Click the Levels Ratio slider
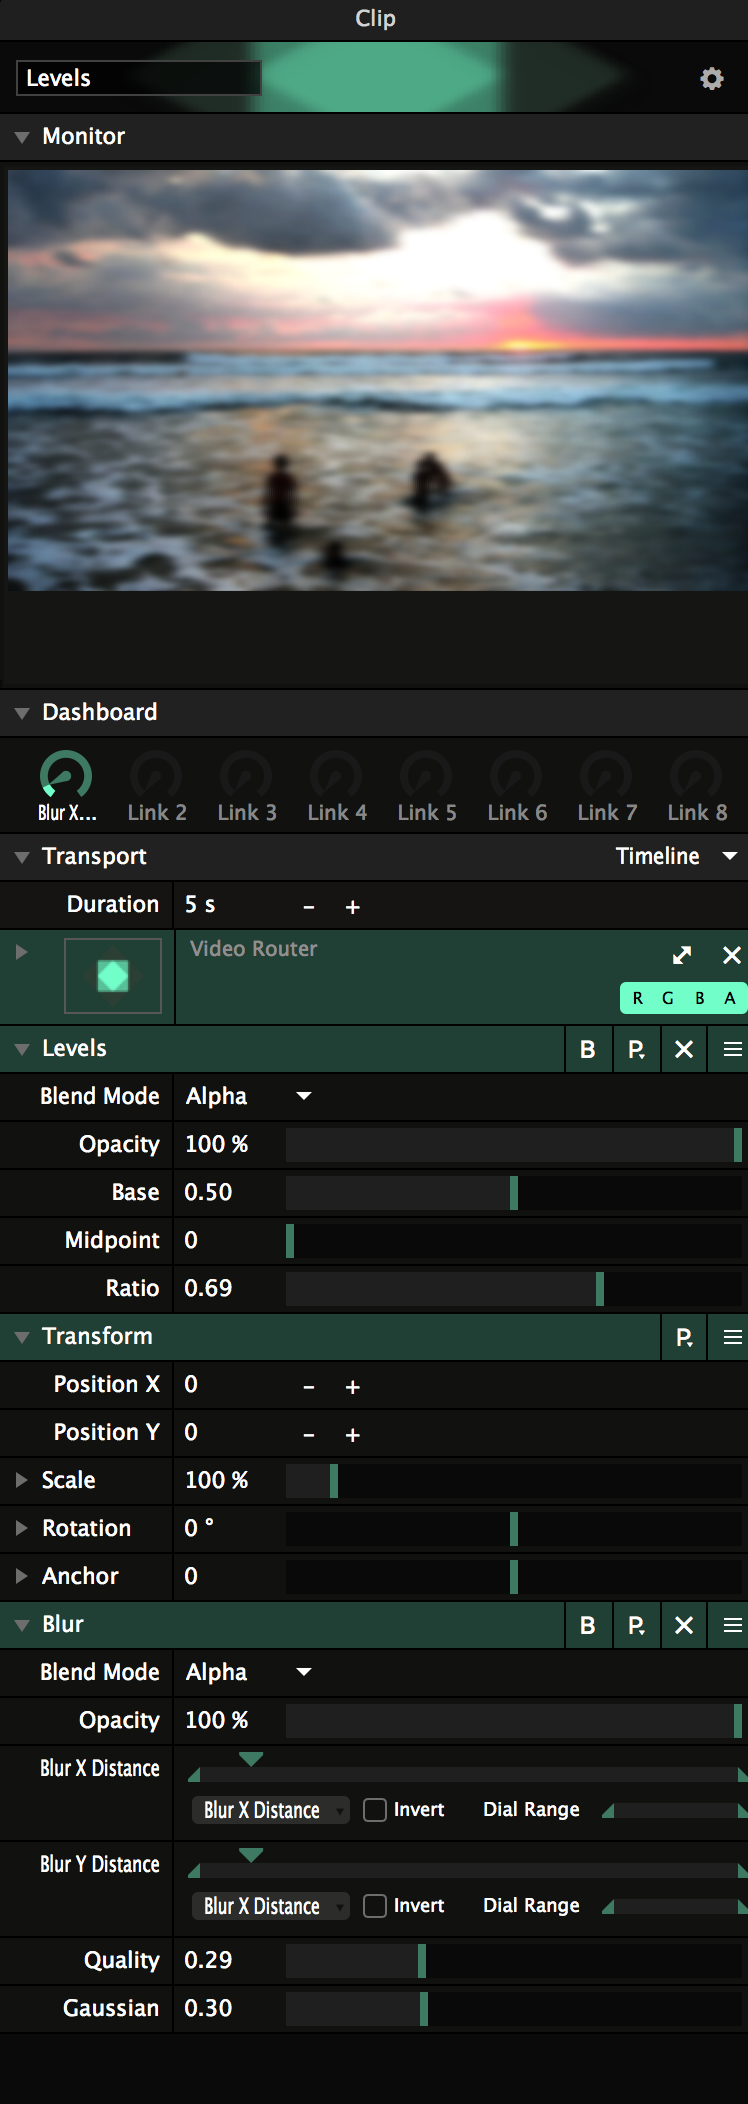The width and height of the screenshot is (748, 2104). (514, 1289)
